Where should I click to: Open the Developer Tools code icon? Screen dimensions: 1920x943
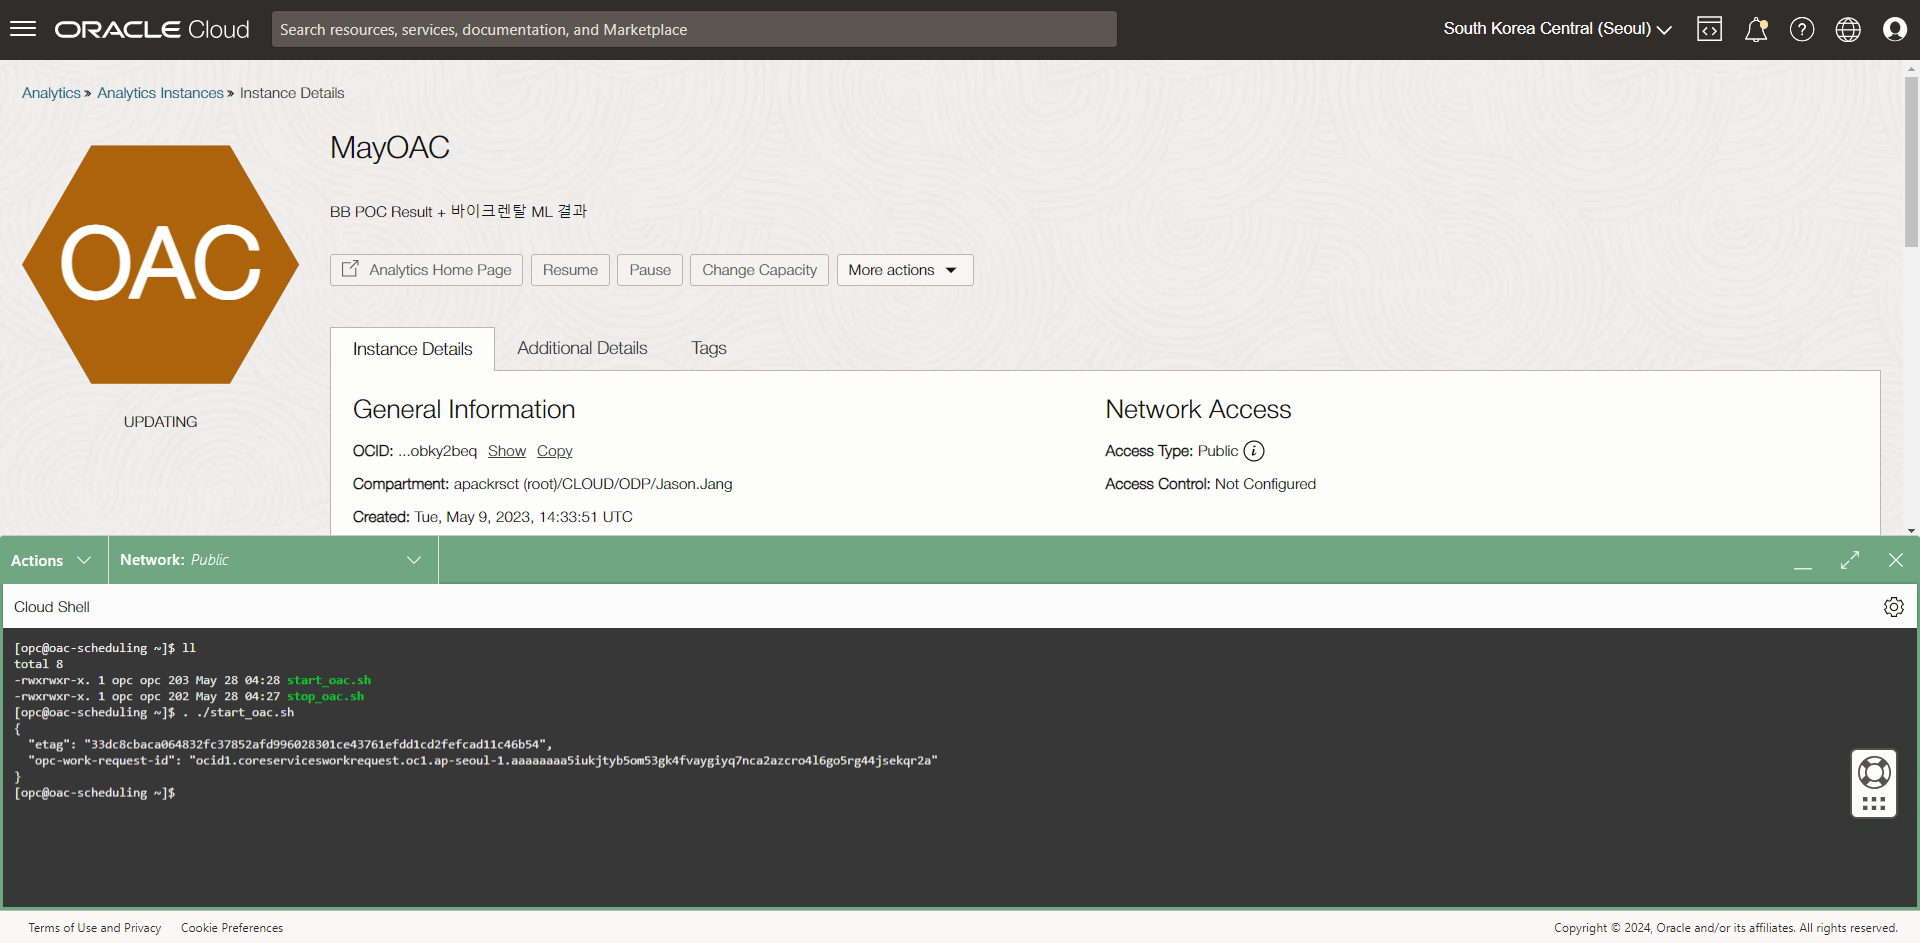pyautogui.click(x=1710, y=29)
